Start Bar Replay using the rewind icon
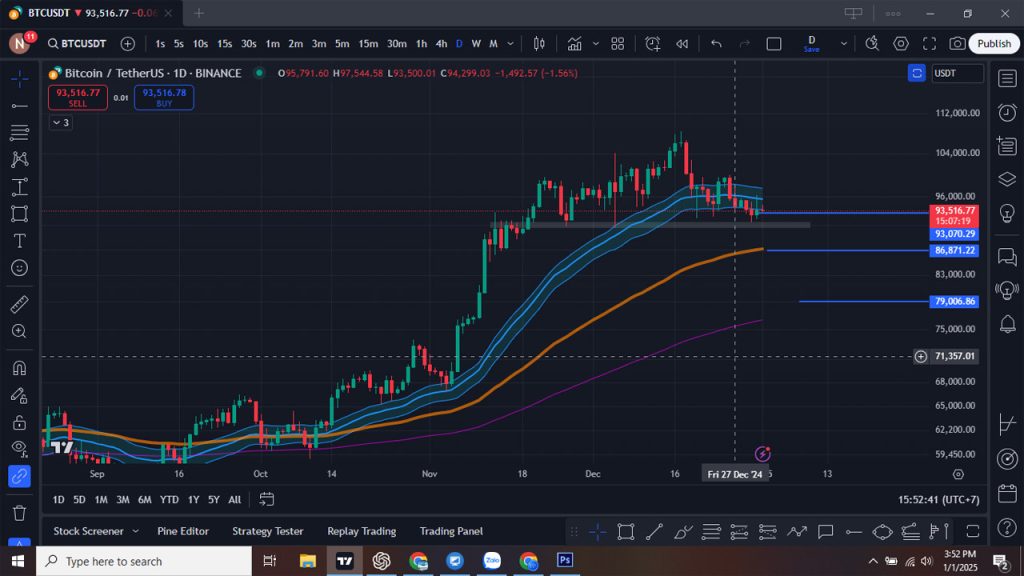1024x576 pixels. pyautogui.click(x=682, y=44)
